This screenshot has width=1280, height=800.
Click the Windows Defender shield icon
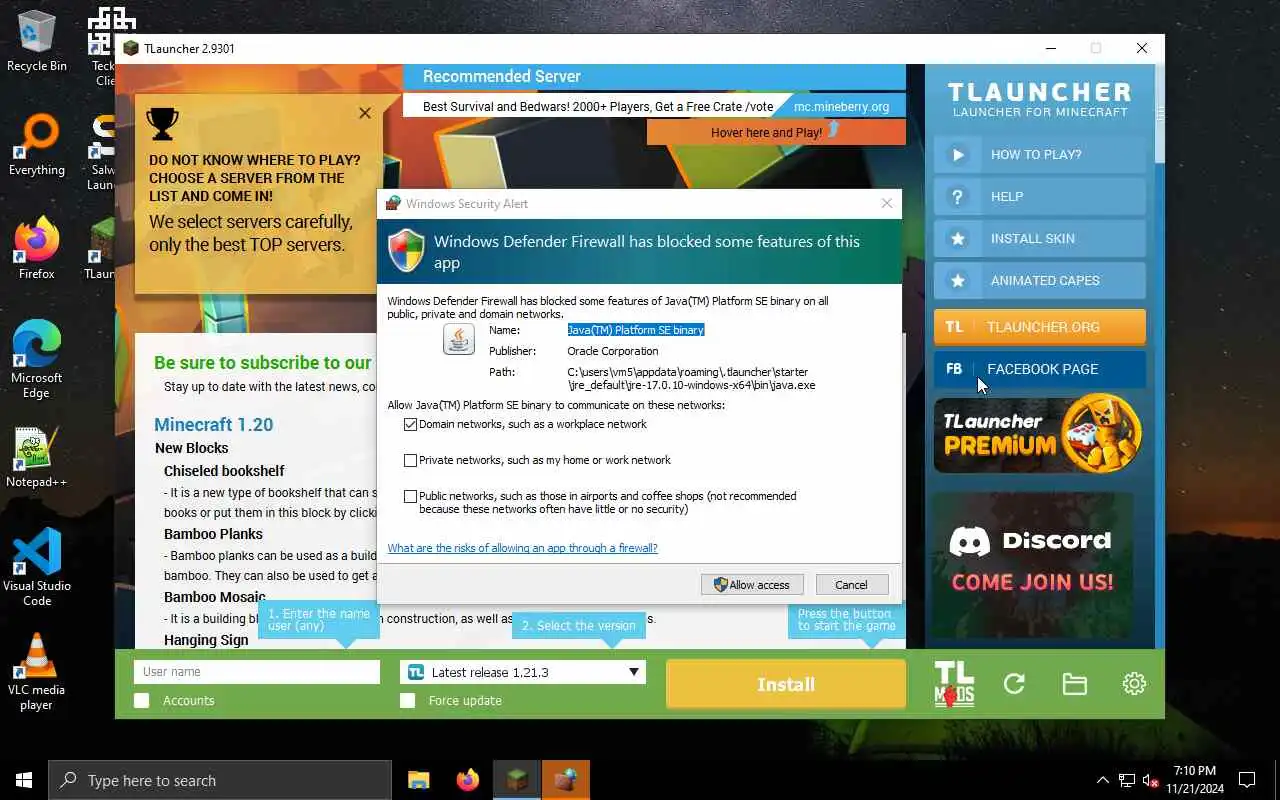406,250
